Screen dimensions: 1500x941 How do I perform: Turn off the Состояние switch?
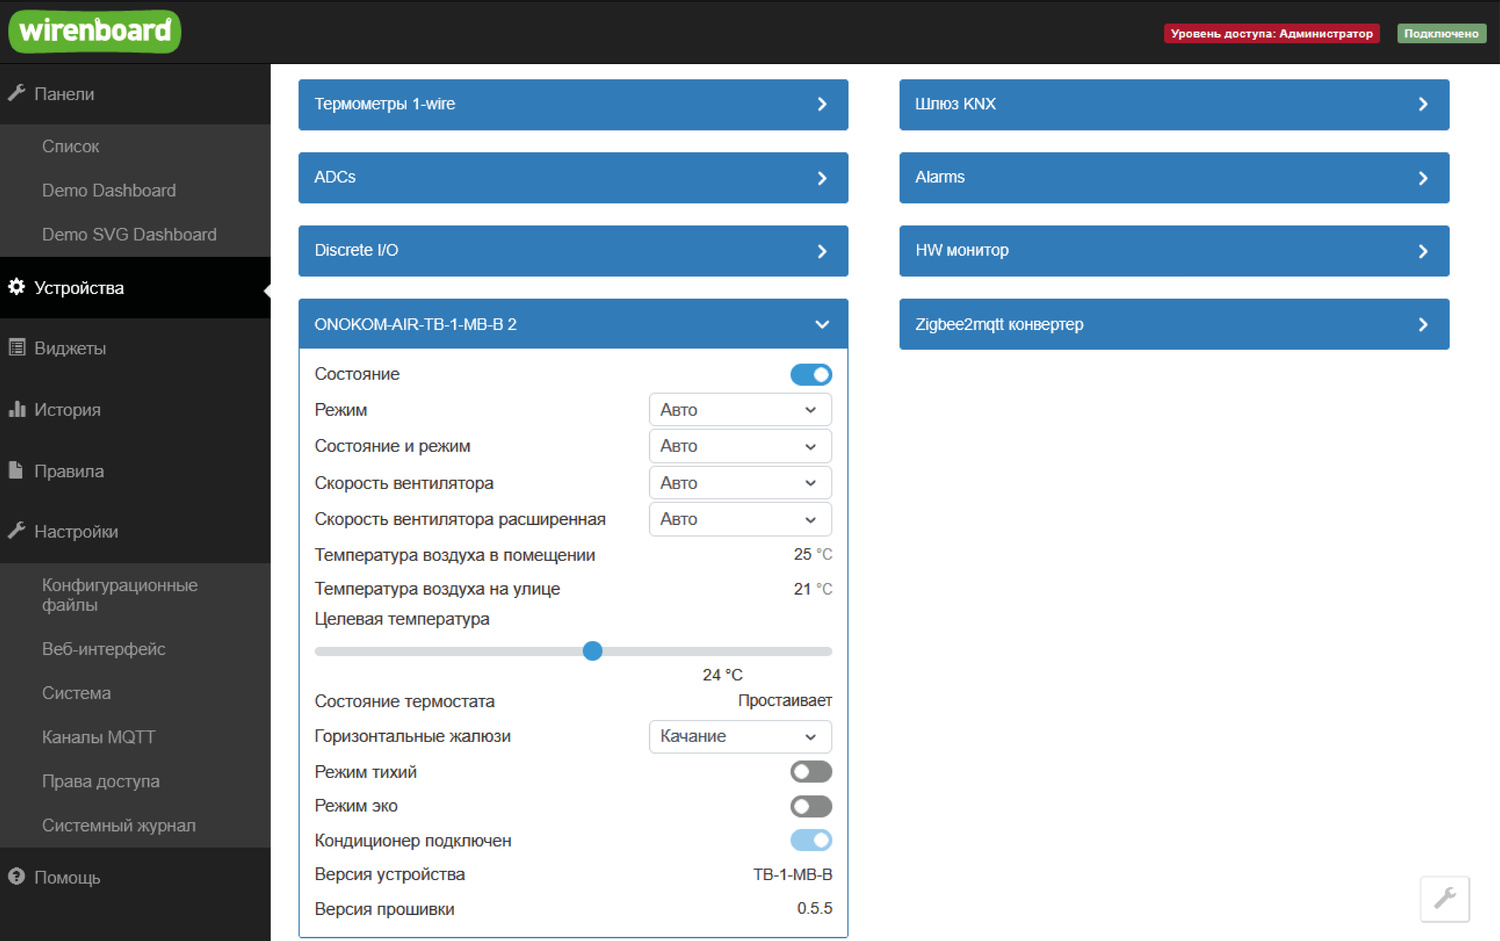click(x=810, y=374)
